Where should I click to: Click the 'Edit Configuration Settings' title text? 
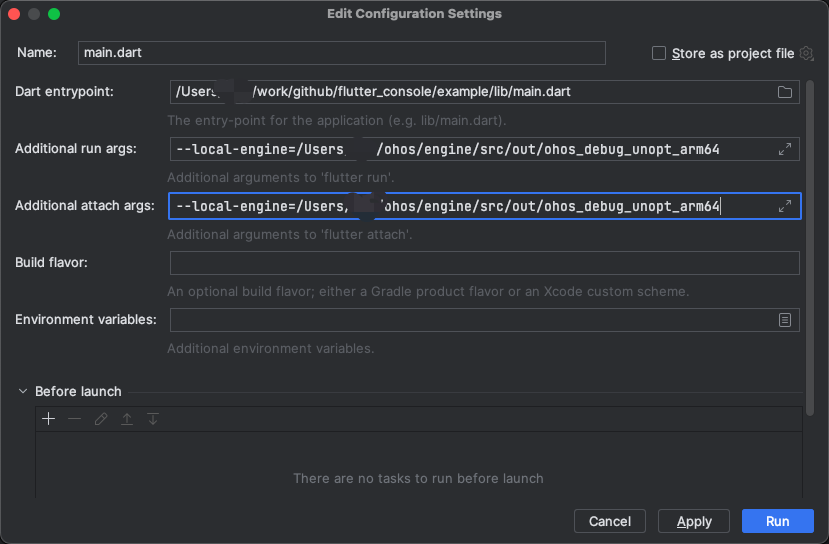coord(414,14)
